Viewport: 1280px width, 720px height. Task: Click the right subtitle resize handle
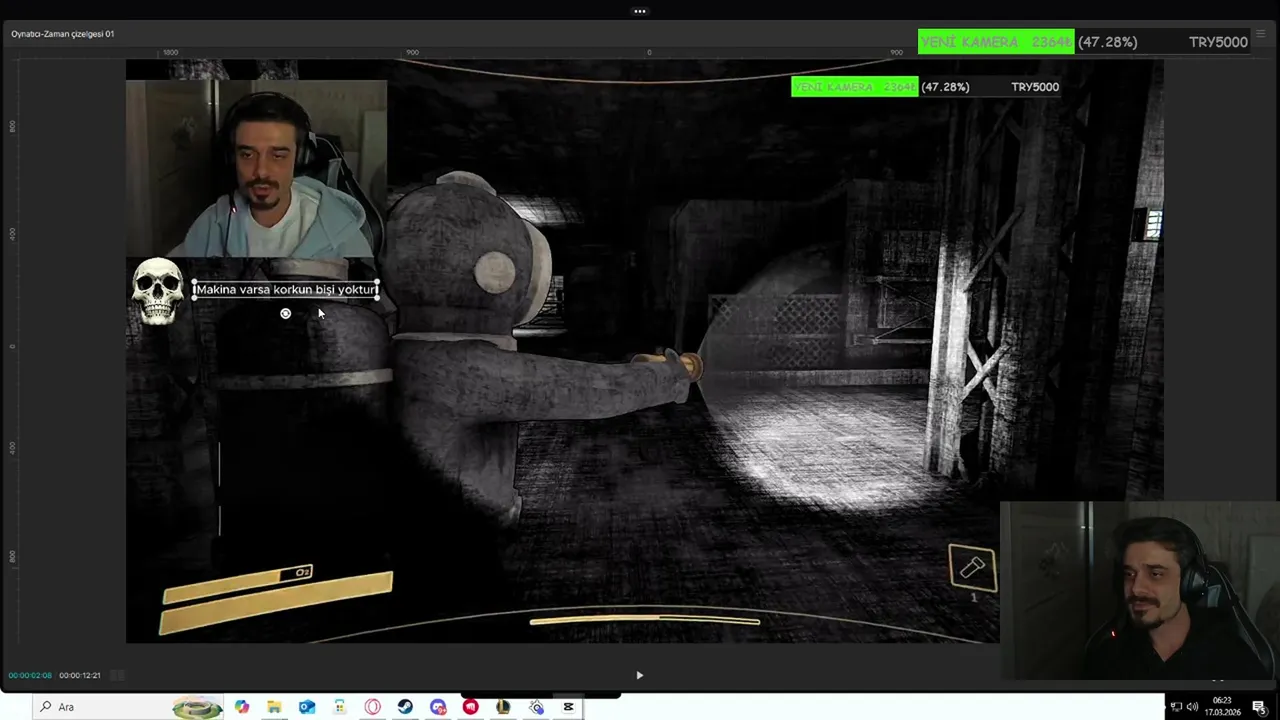coord(379,290)
